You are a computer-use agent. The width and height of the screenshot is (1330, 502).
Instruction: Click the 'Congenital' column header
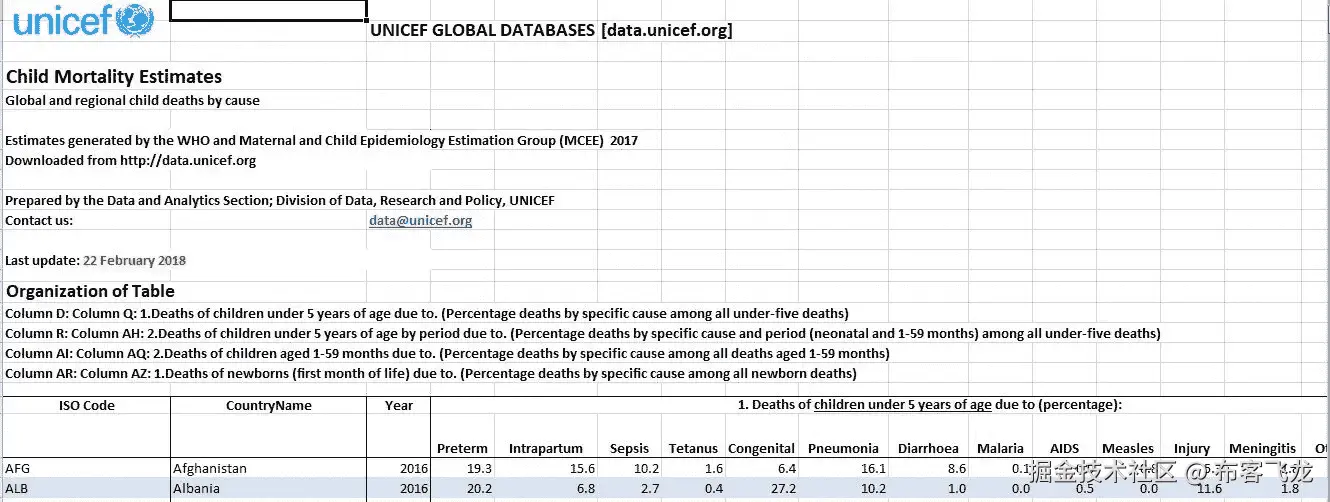[x=761, y=449]
